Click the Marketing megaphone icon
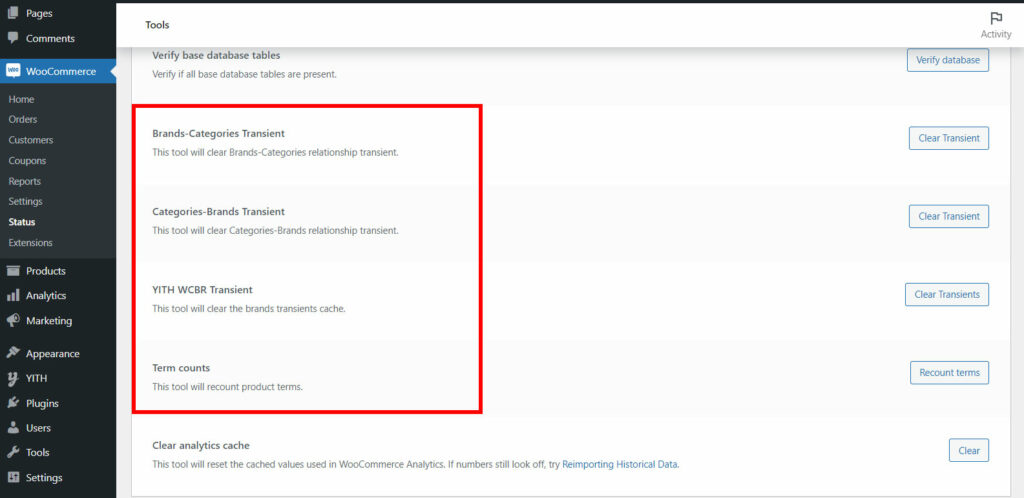This screenshot has width=1024, height=498. [x=13, y=320]
